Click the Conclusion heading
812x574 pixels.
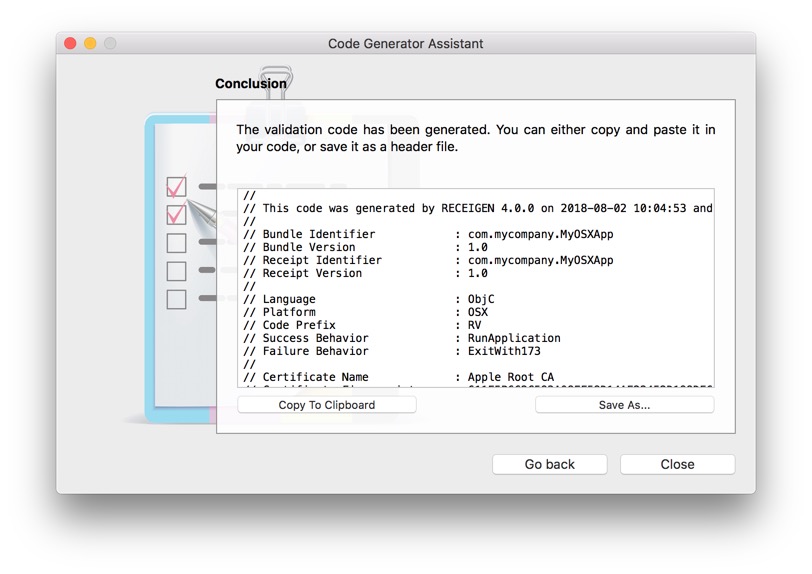click(250, 84)
